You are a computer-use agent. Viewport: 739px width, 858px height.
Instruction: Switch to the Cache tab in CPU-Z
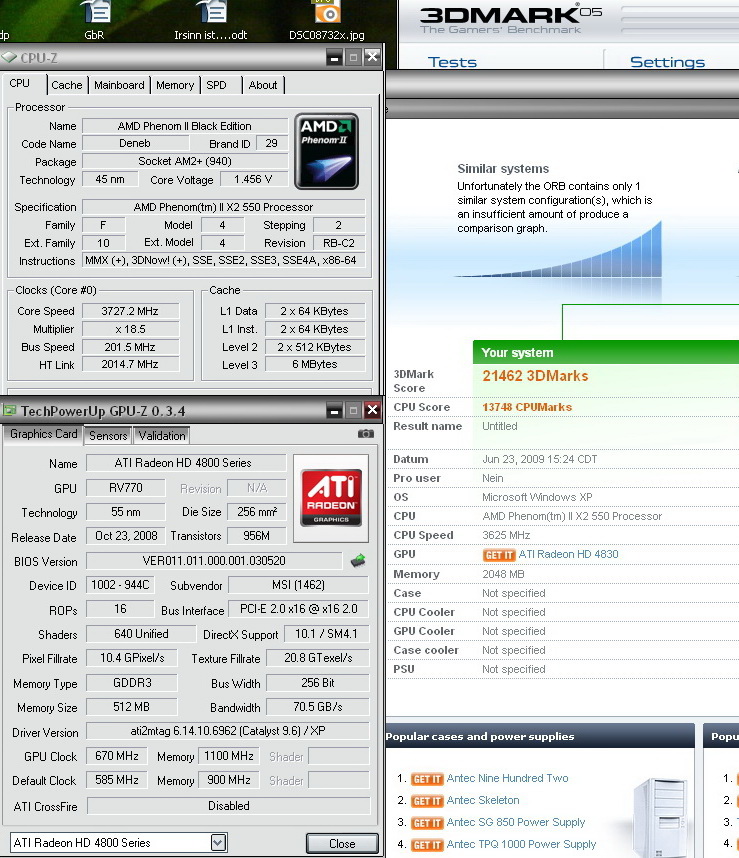click(x=67, y=85)
